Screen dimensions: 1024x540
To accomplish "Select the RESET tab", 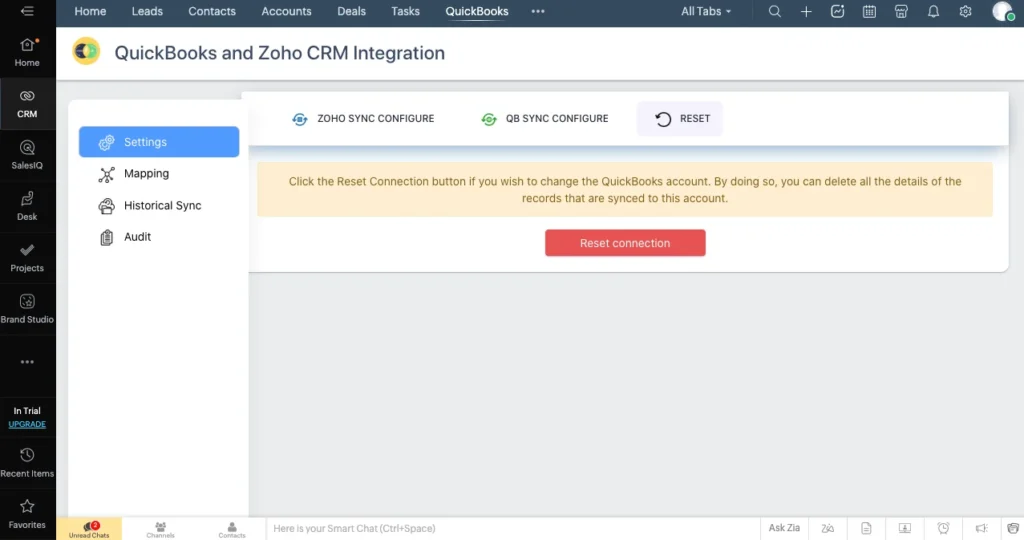I will (x=680, y=119).
